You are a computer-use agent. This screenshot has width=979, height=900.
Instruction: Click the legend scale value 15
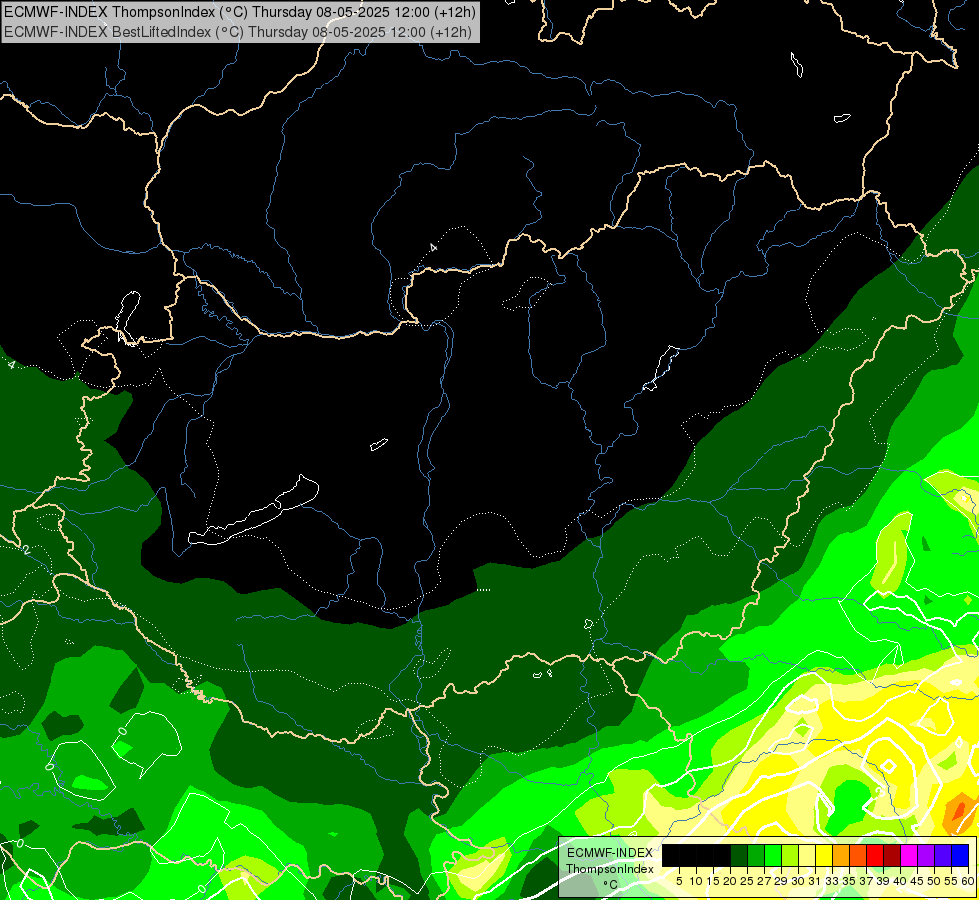tap(713, 881)
